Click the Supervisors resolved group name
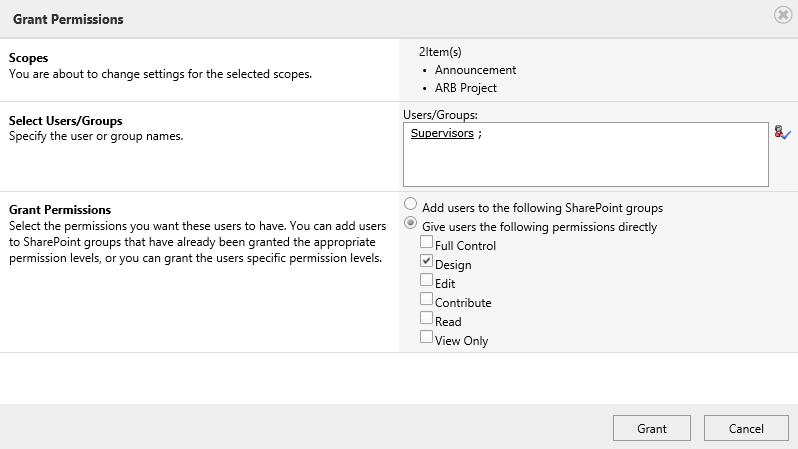This screenshot has height=449, width=798. click(x=442, y=133)
